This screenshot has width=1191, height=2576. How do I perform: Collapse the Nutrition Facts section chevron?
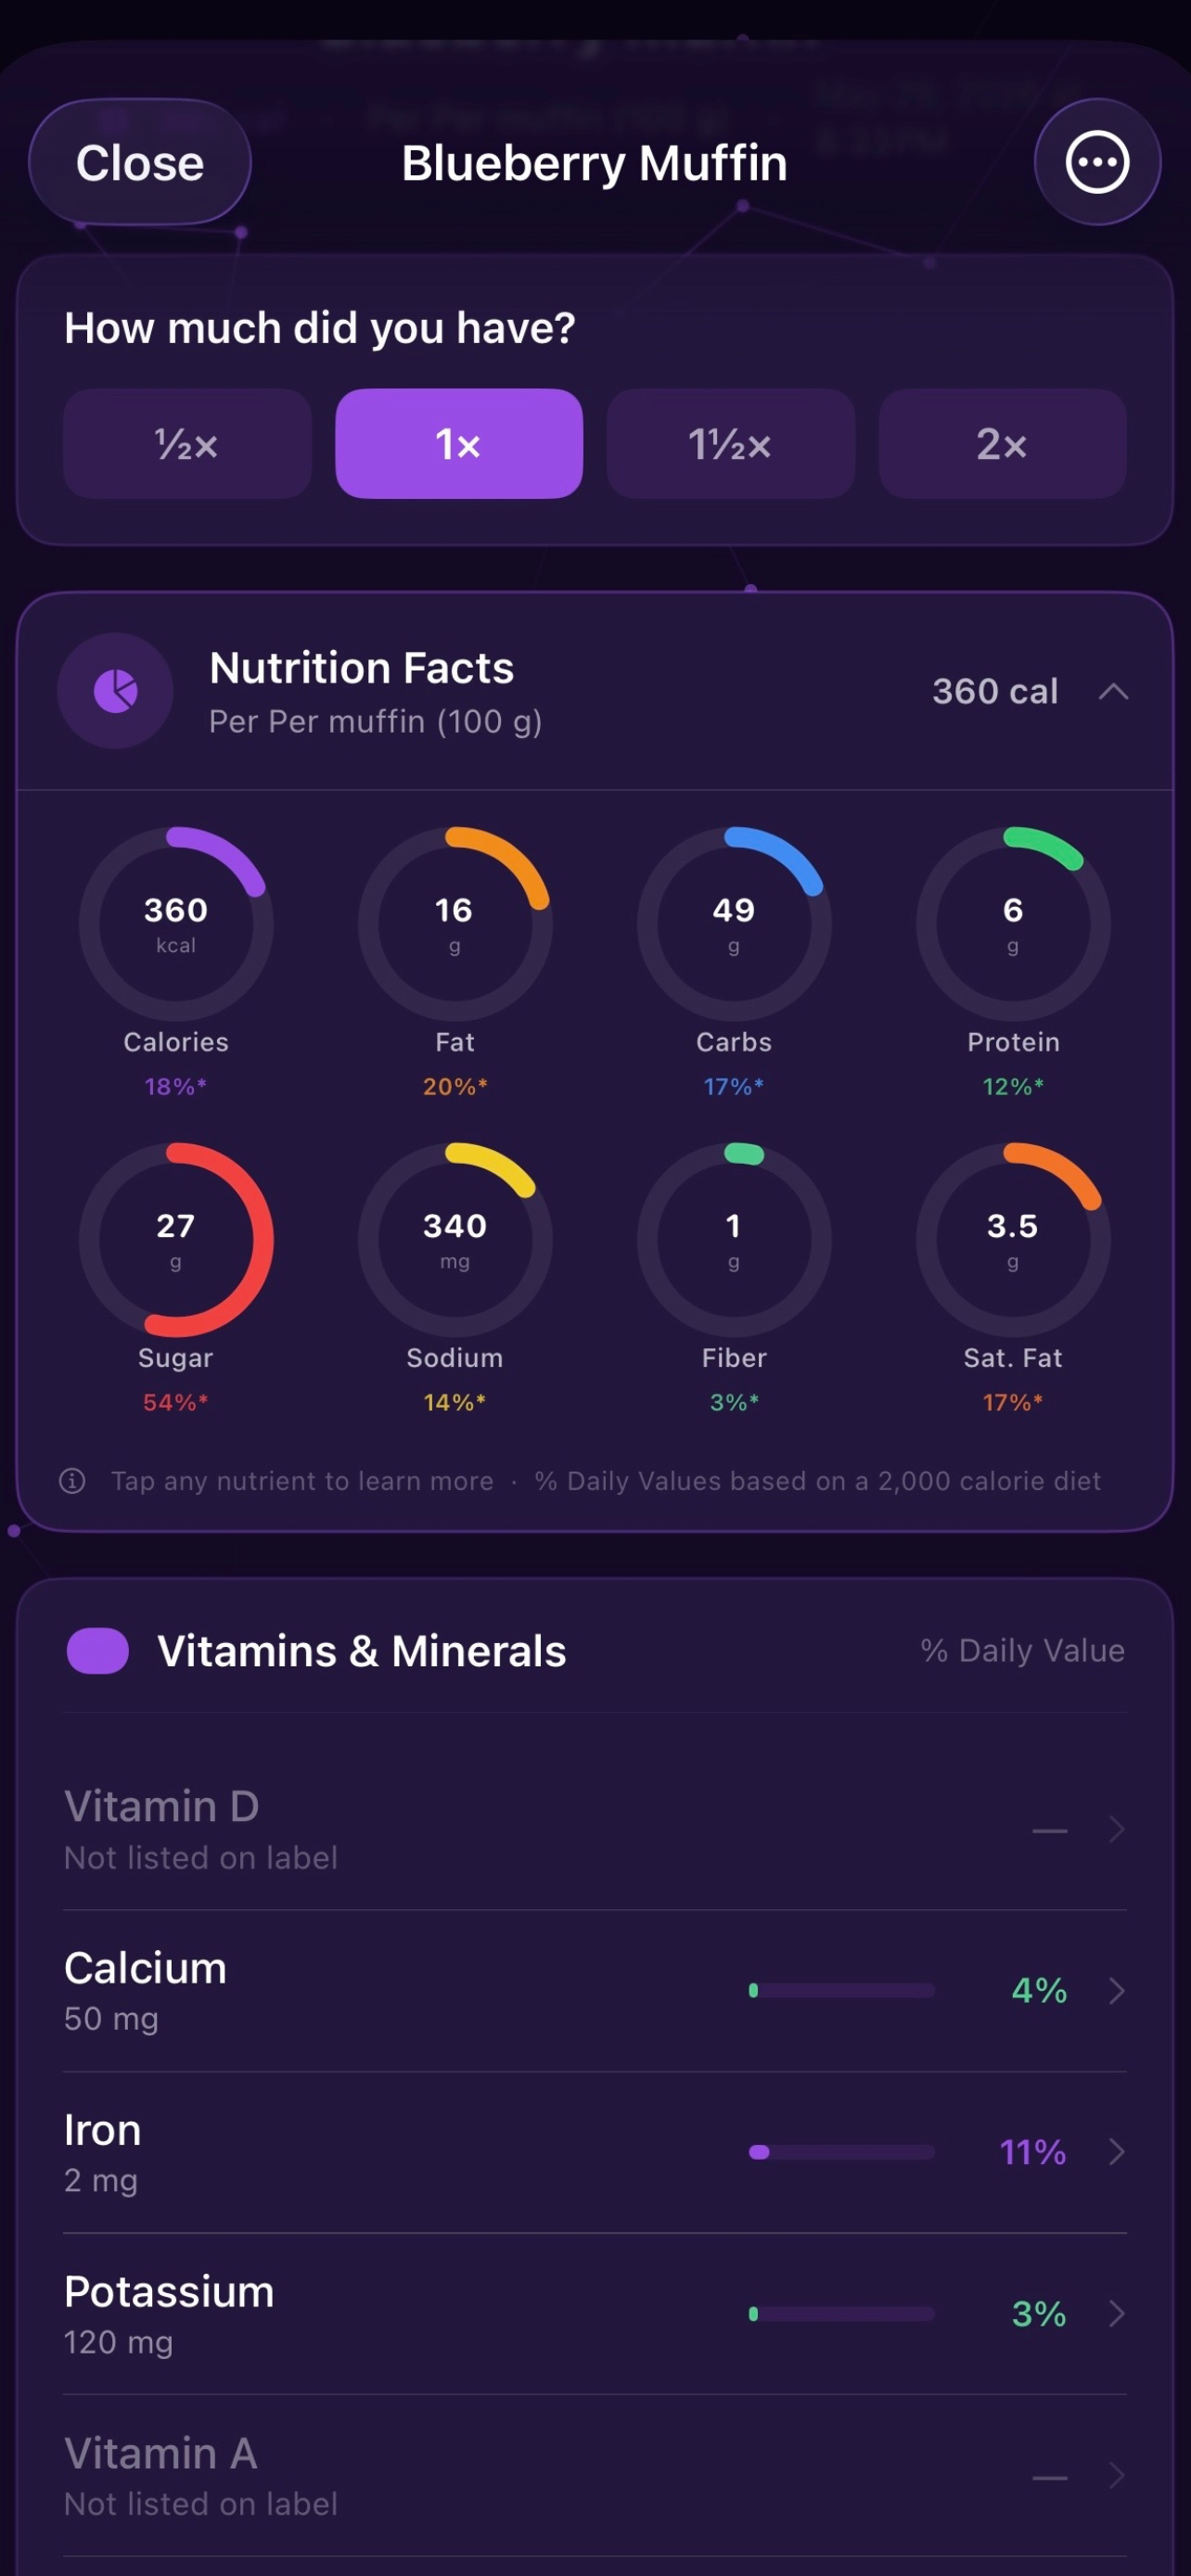1113,691
